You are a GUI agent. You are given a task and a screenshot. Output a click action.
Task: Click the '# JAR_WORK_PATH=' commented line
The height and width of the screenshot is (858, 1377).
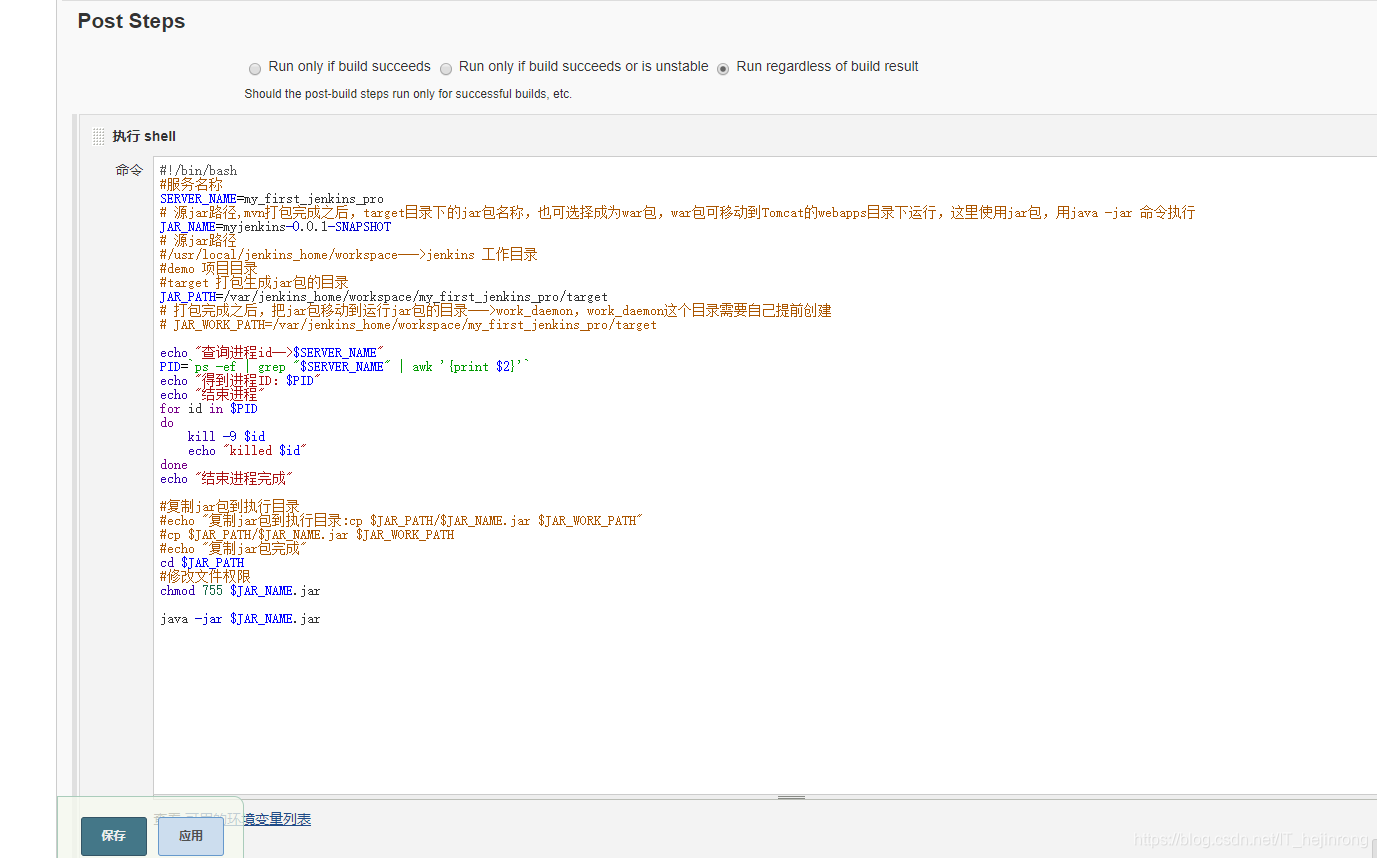[x=409, y=325]
